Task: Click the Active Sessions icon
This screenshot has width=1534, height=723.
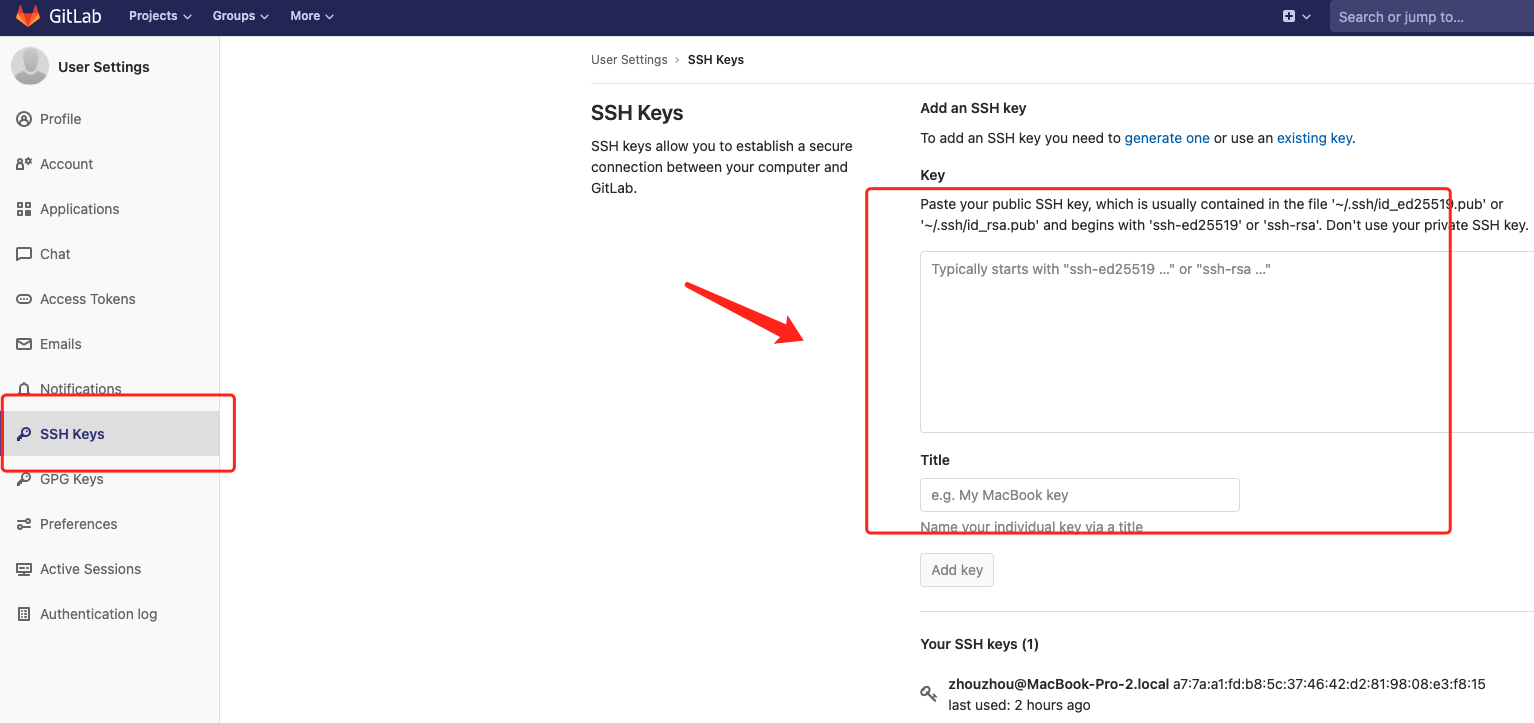Action: [24, 569]
